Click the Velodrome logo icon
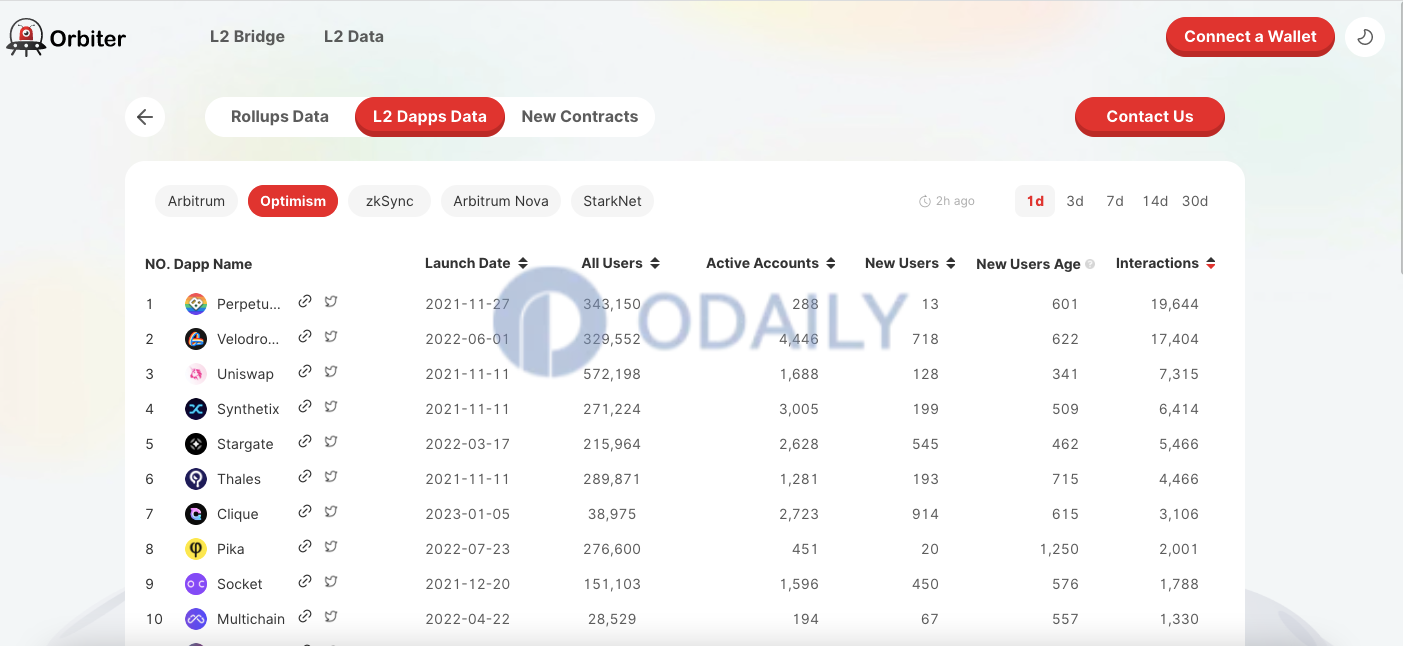The width and height of the screenshot is (1403, 646). 196,339
